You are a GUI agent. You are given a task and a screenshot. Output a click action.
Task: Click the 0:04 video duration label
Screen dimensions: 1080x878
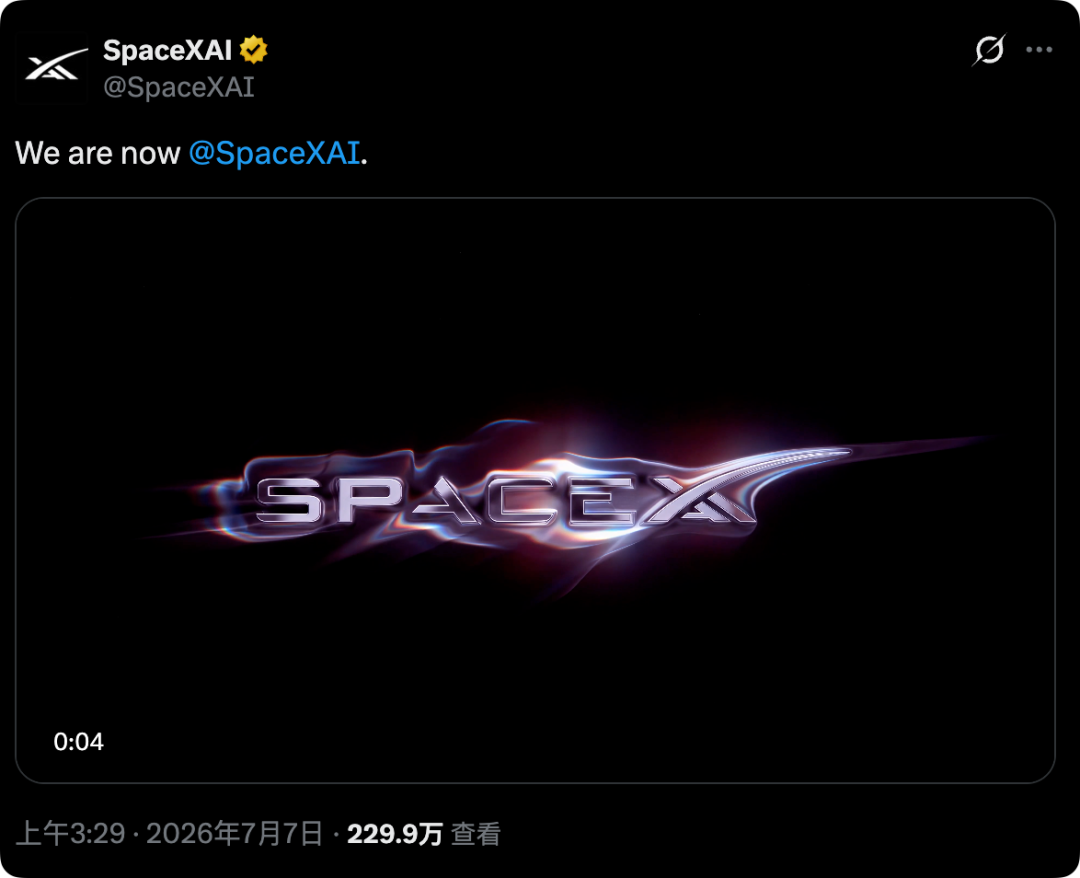coord(79,742)
